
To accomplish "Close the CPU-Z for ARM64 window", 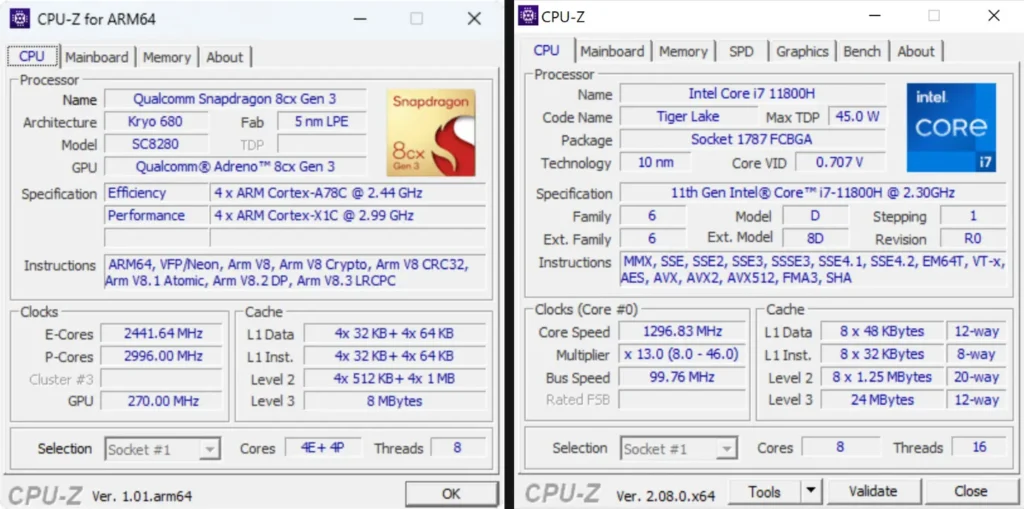I will (475, 19).
